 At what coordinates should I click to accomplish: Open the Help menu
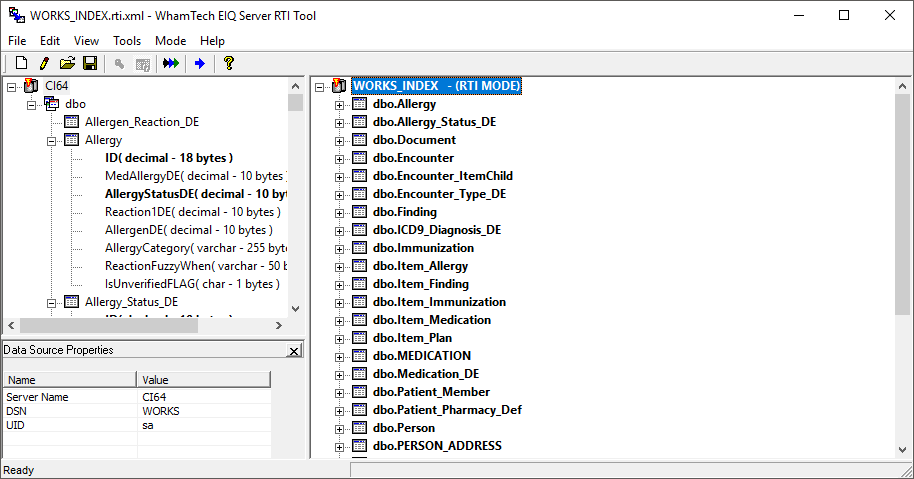coord(212,41)
